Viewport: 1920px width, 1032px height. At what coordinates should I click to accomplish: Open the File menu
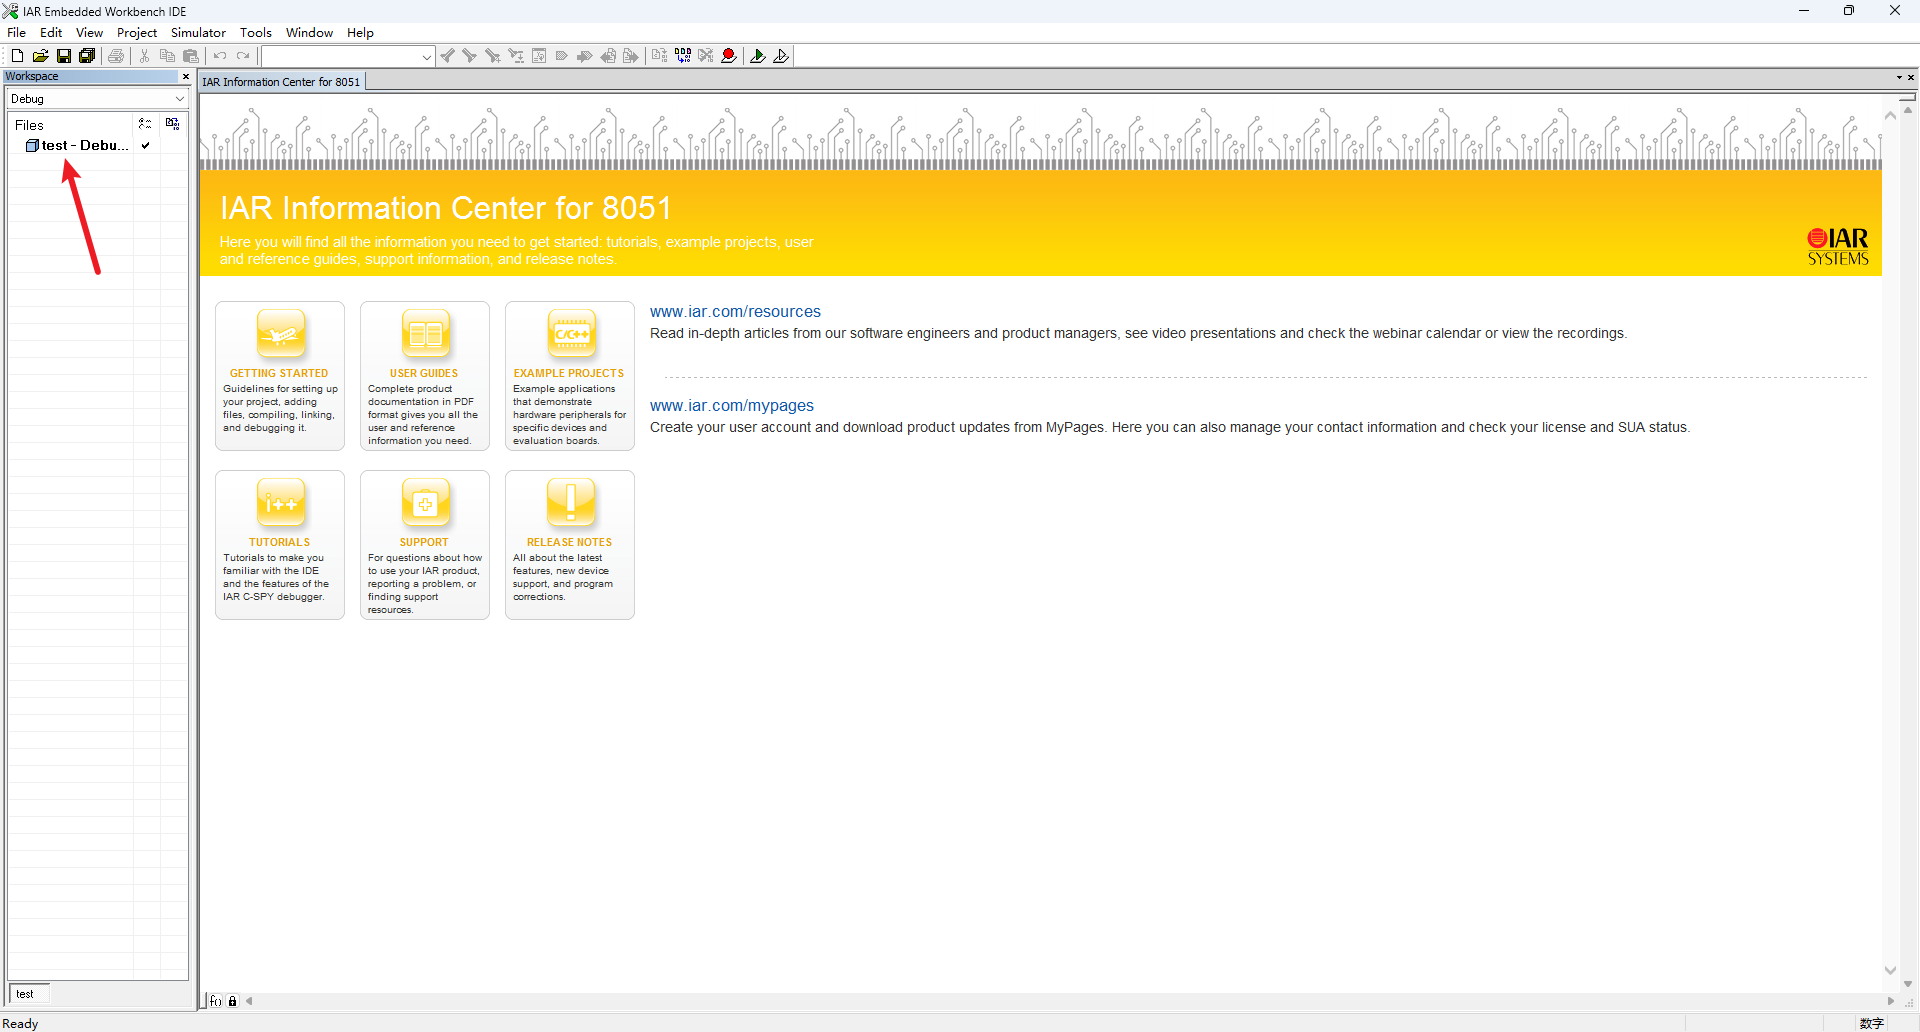pyautogui.click(x=17, y=32)
